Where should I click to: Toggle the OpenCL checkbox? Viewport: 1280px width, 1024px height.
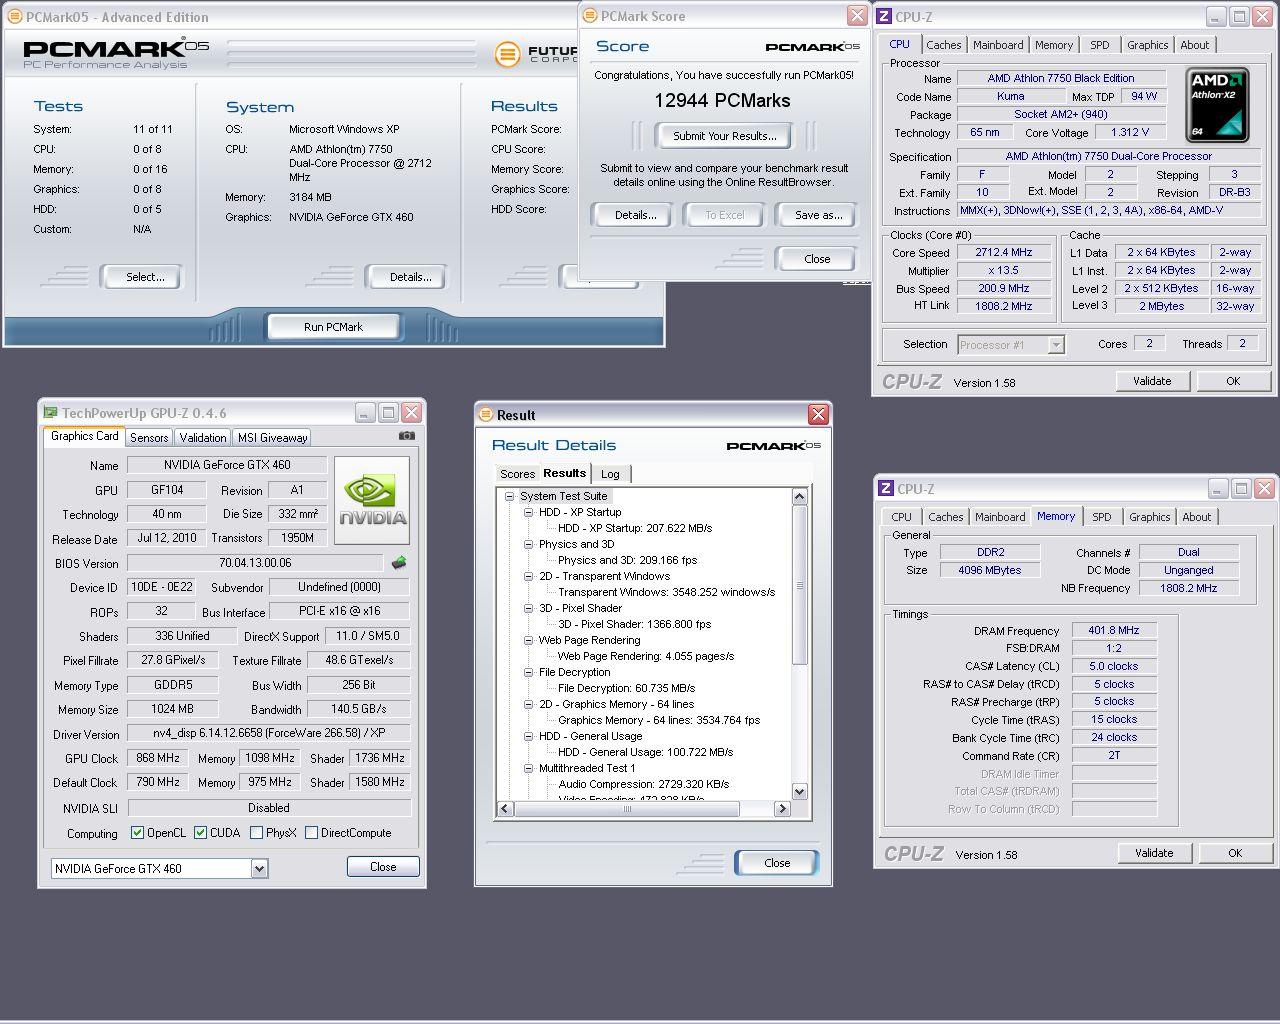pos(138,832)
